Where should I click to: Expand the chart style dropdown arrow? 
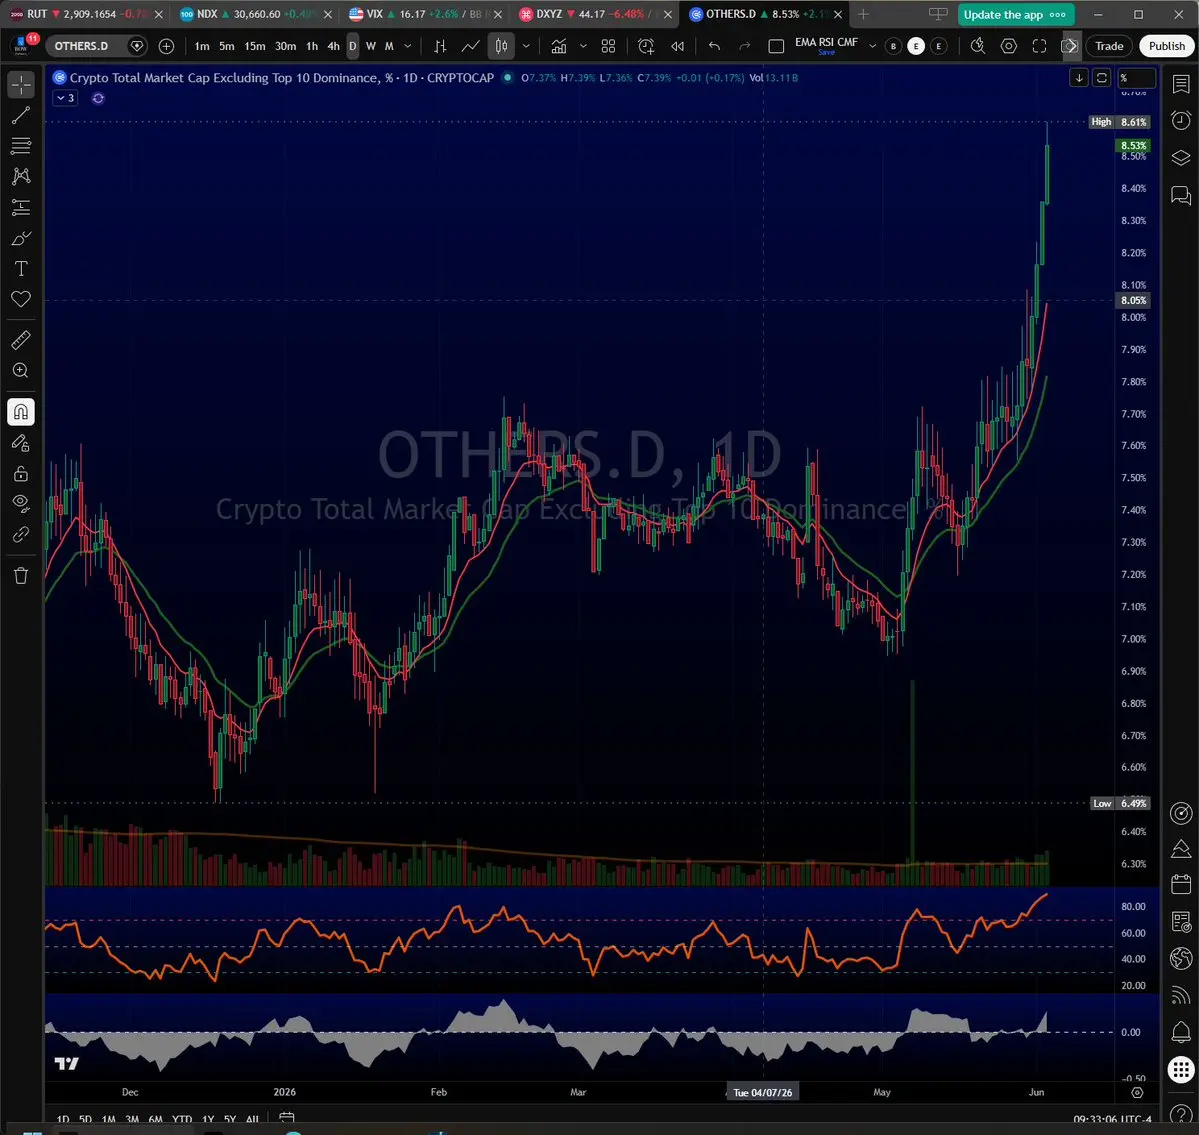526,46
